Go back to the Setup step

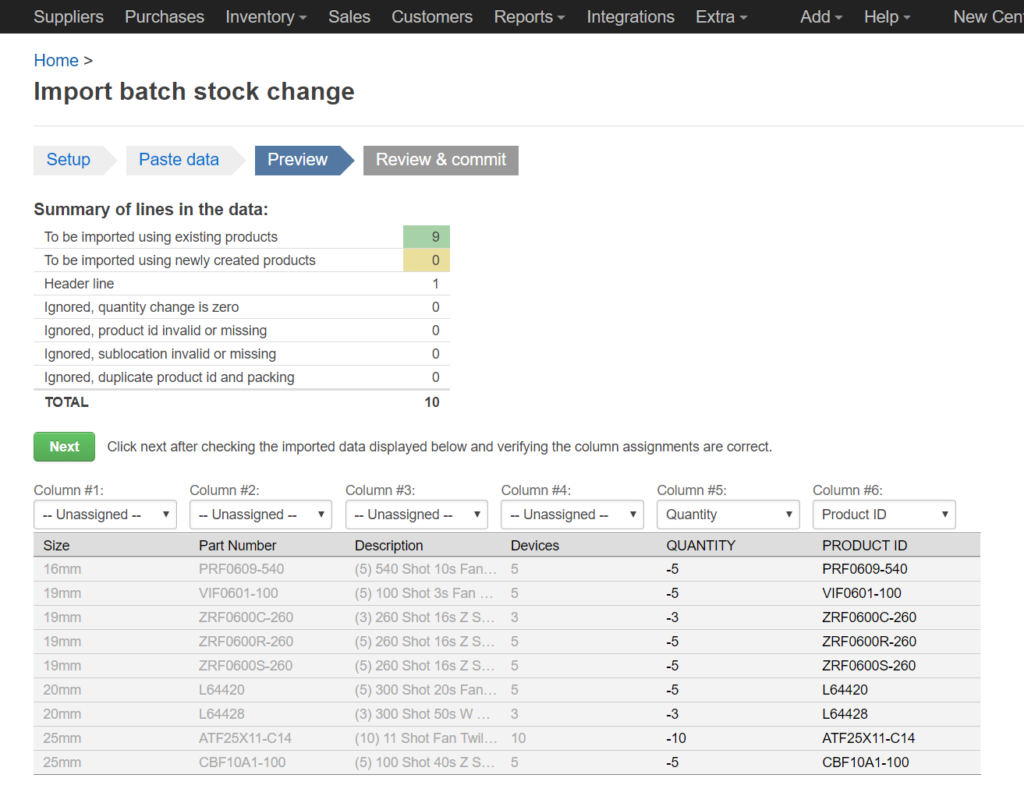69,160
